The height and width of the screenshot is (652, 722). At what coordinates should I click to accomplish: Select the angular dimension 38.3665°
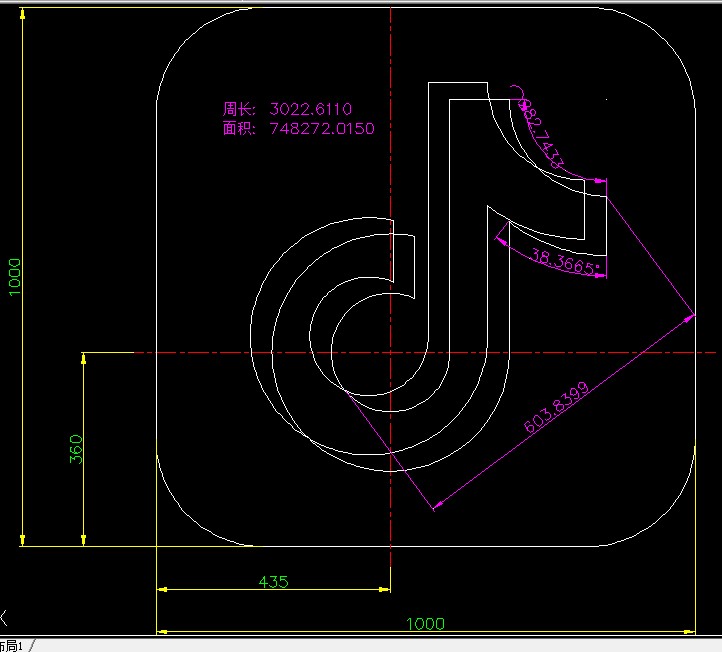(566, 262)
